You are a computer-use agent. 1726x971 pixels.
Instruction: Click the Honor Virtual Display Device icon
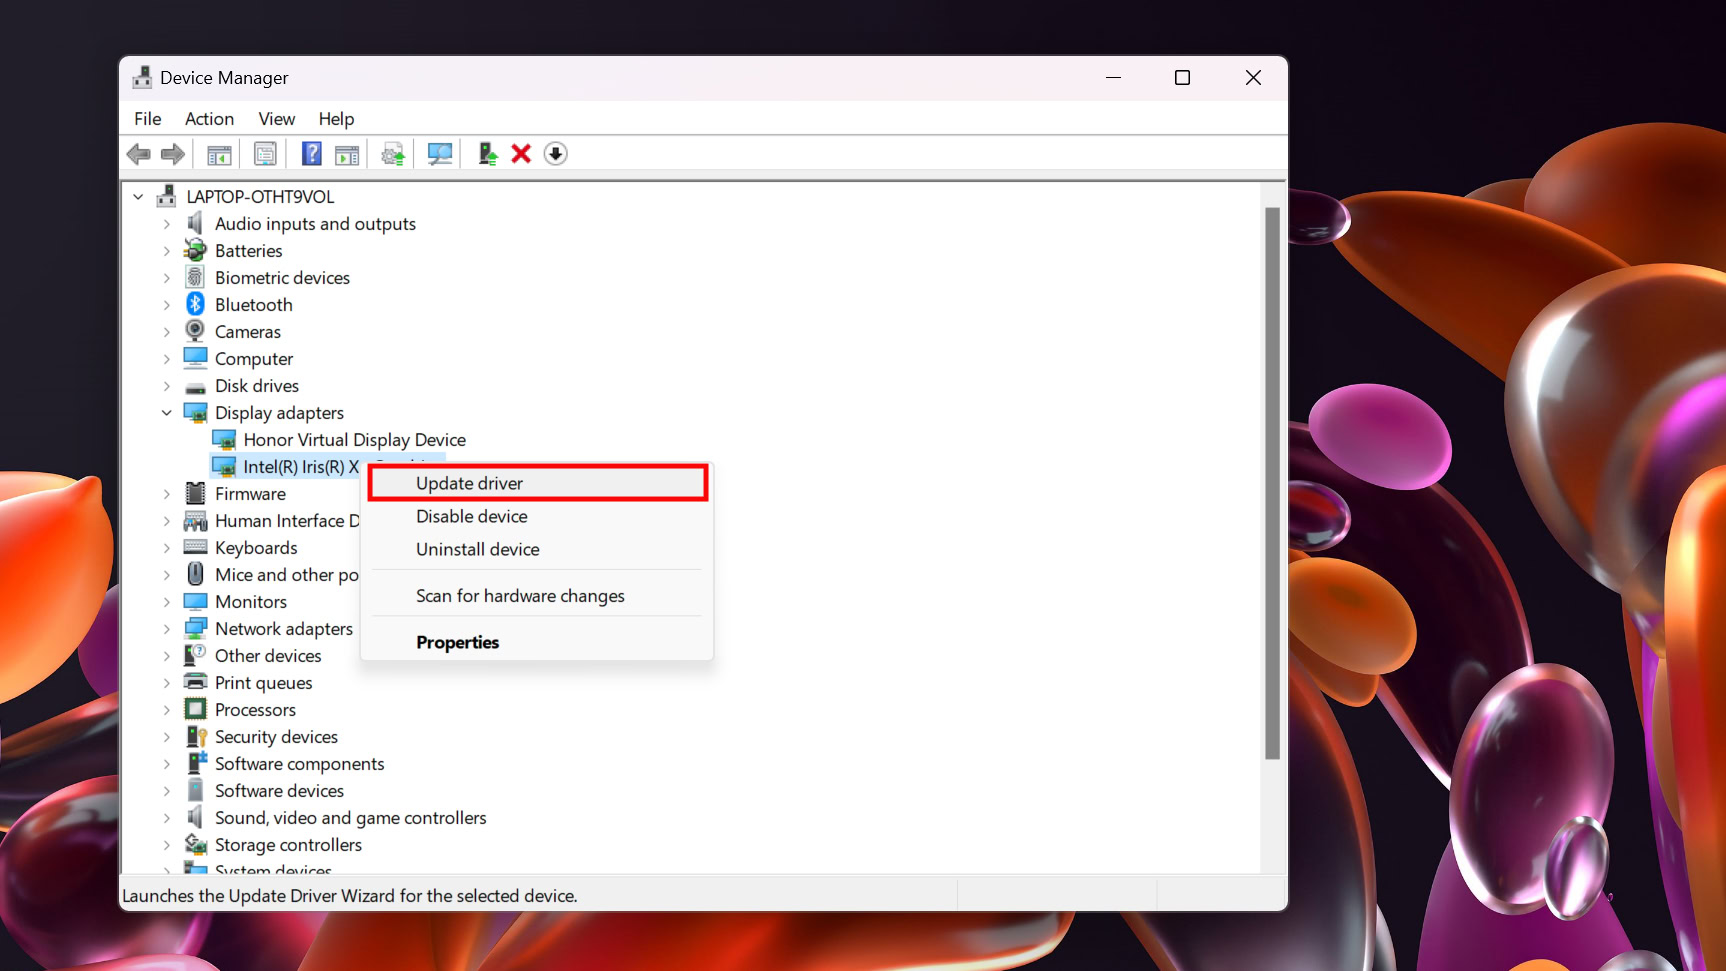click(x=225, y=439)
